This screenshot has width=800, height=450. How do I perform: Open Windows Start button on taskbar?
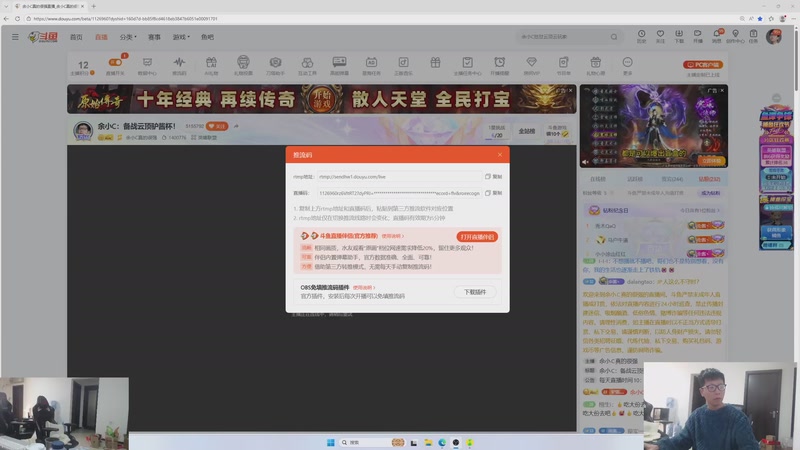(331, 442)
